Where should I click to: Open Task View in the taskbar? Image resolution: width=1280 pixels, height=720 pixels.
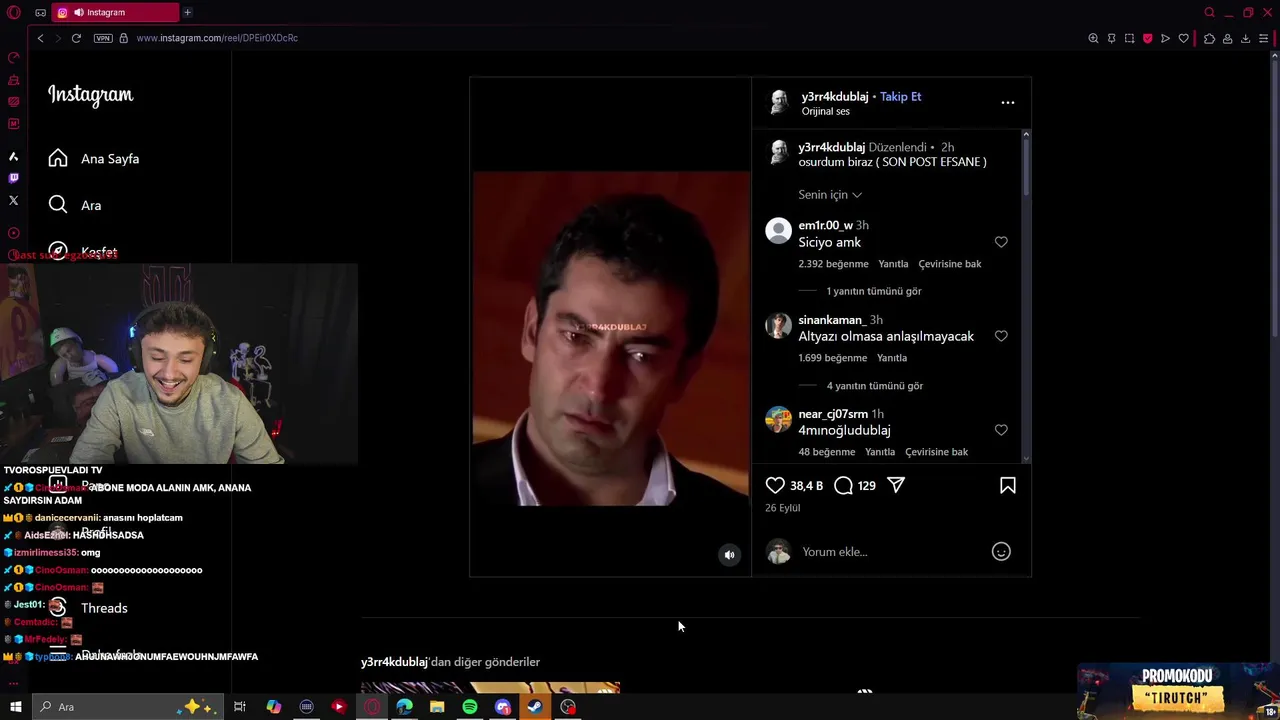240,707
